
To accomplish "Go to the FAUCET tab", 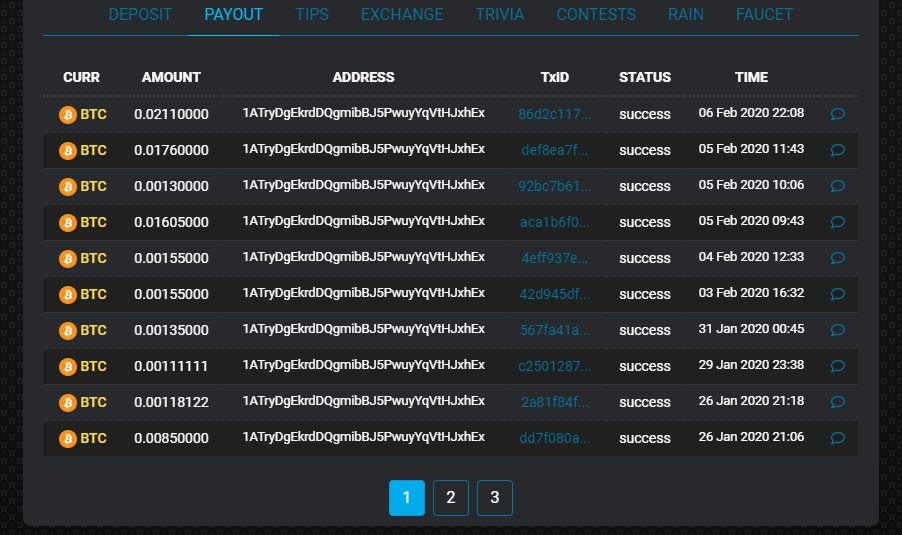I will [x=764, y=15].
